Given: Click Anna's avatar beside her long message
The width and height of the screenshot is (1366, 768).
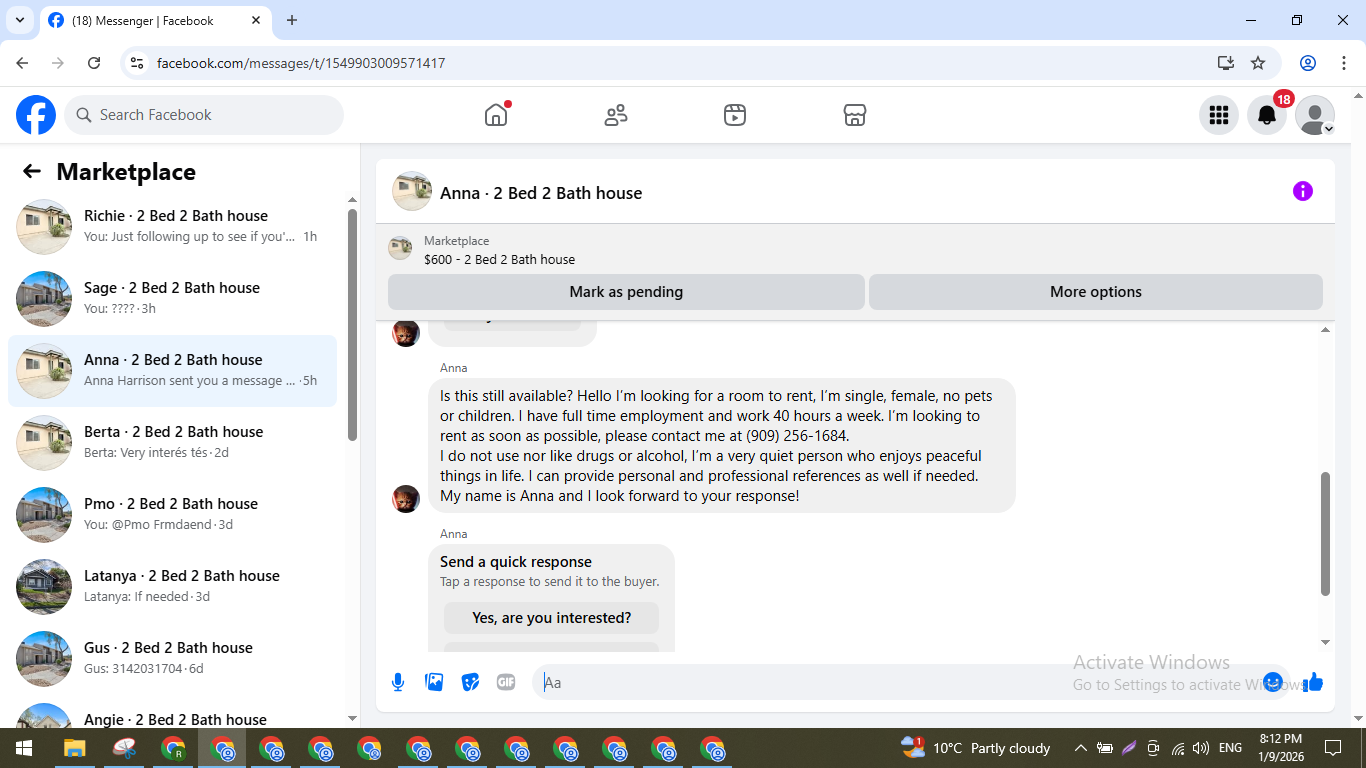Looking at the screenshot, I should point(406,499).
